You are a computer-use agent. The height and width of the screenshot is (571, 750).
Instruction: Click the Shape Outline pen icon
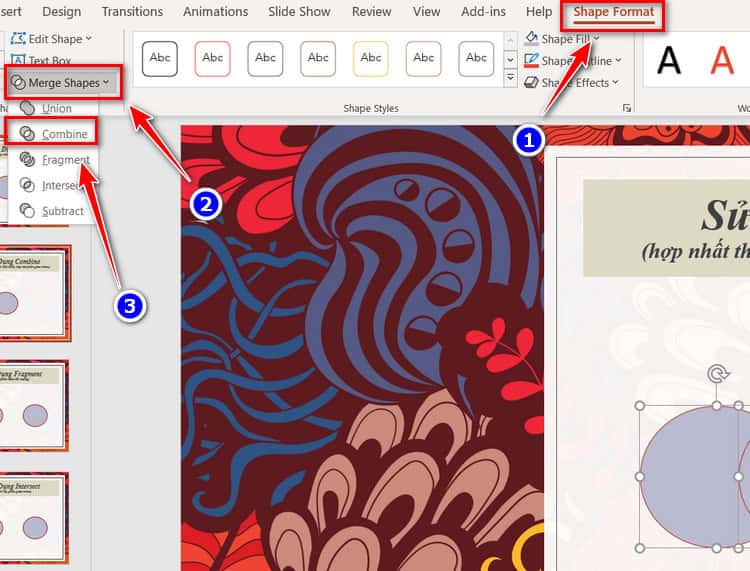tap(531, 60)
